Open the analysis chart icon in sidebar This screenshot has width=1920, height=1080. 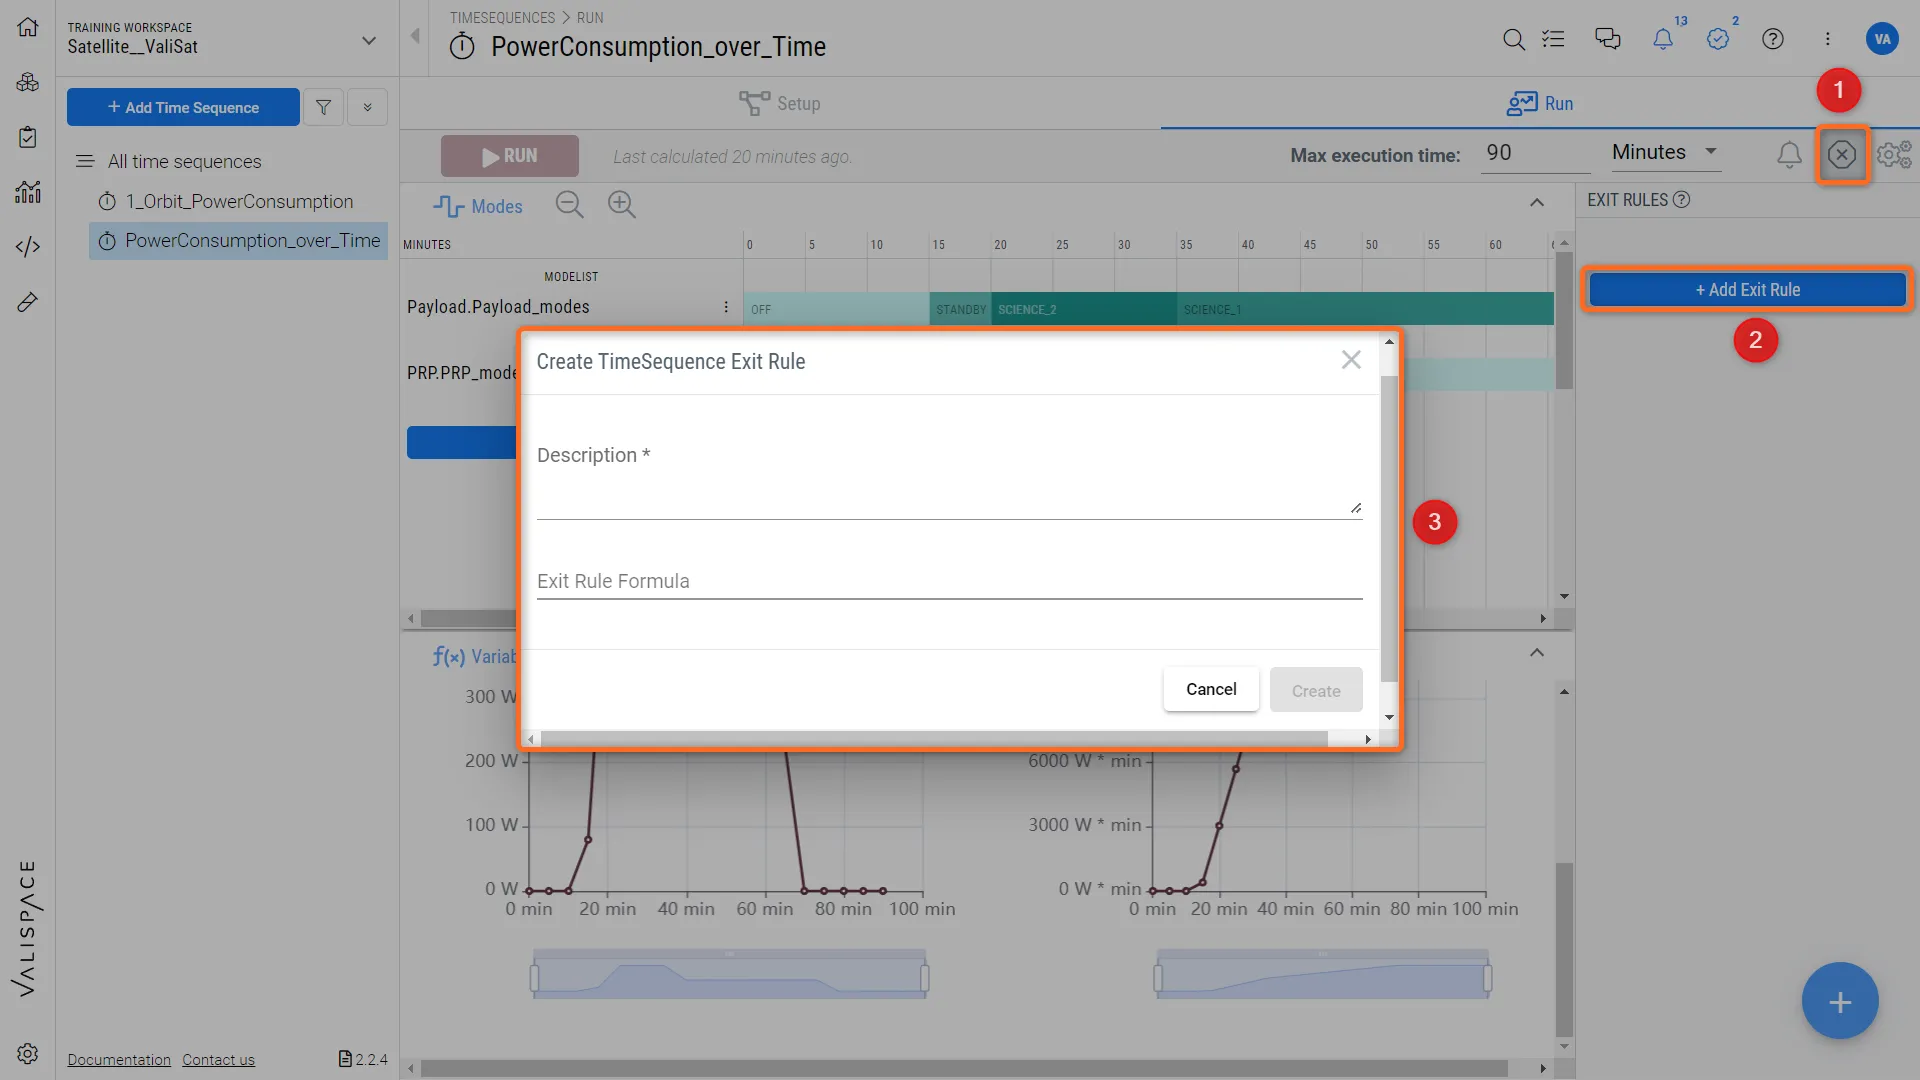point(28,191)
